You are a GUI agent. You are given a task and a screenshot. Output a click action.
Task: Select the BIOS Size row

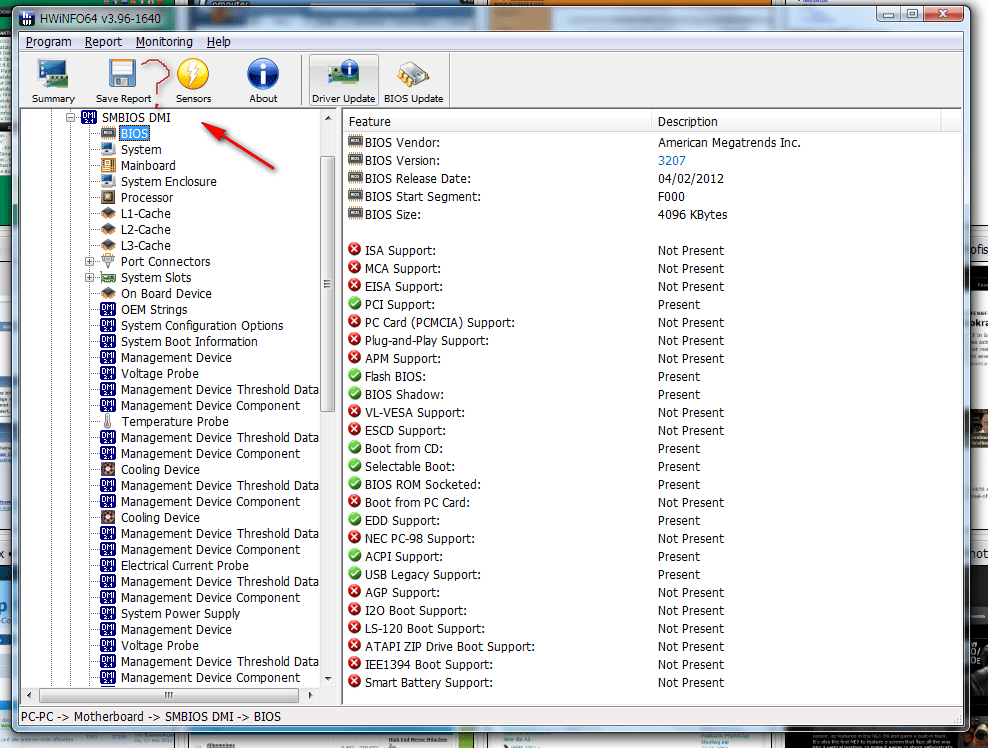point(653,214)
